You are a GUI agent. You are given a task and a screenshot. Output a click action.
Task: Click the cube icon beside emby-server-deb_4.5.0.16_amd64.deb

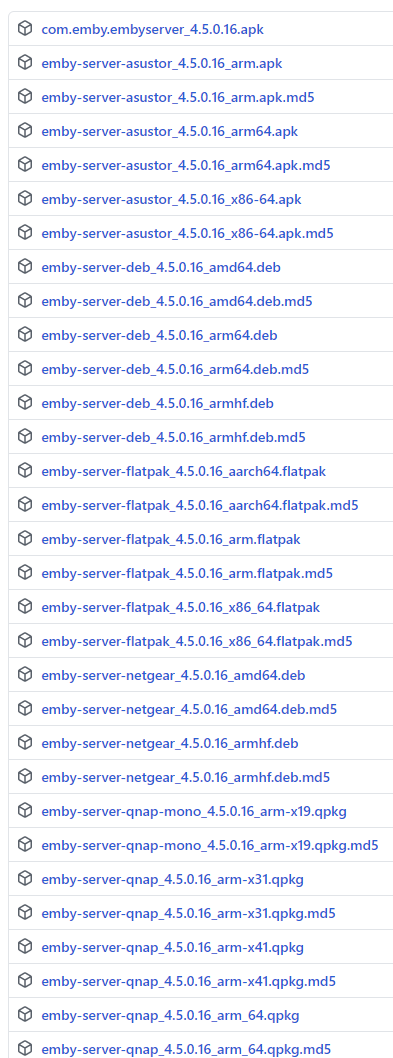click(x=25, y=267)
